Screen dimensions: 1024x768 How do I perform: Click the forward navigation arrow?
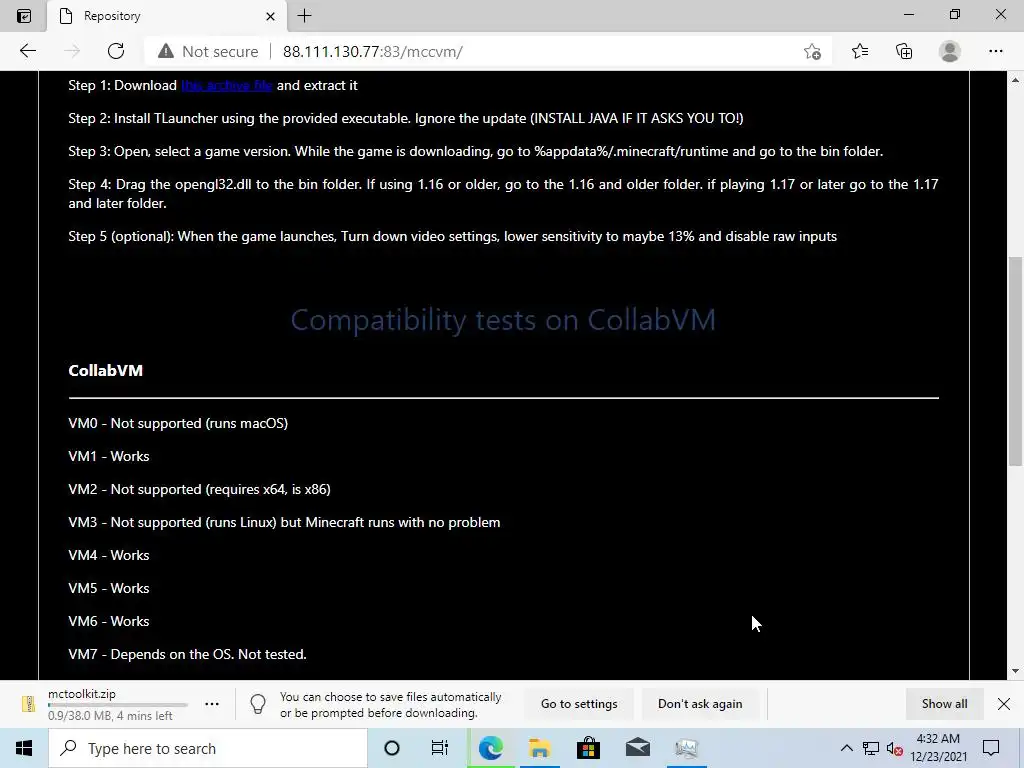pyautogui.click(x=72, y=51)
